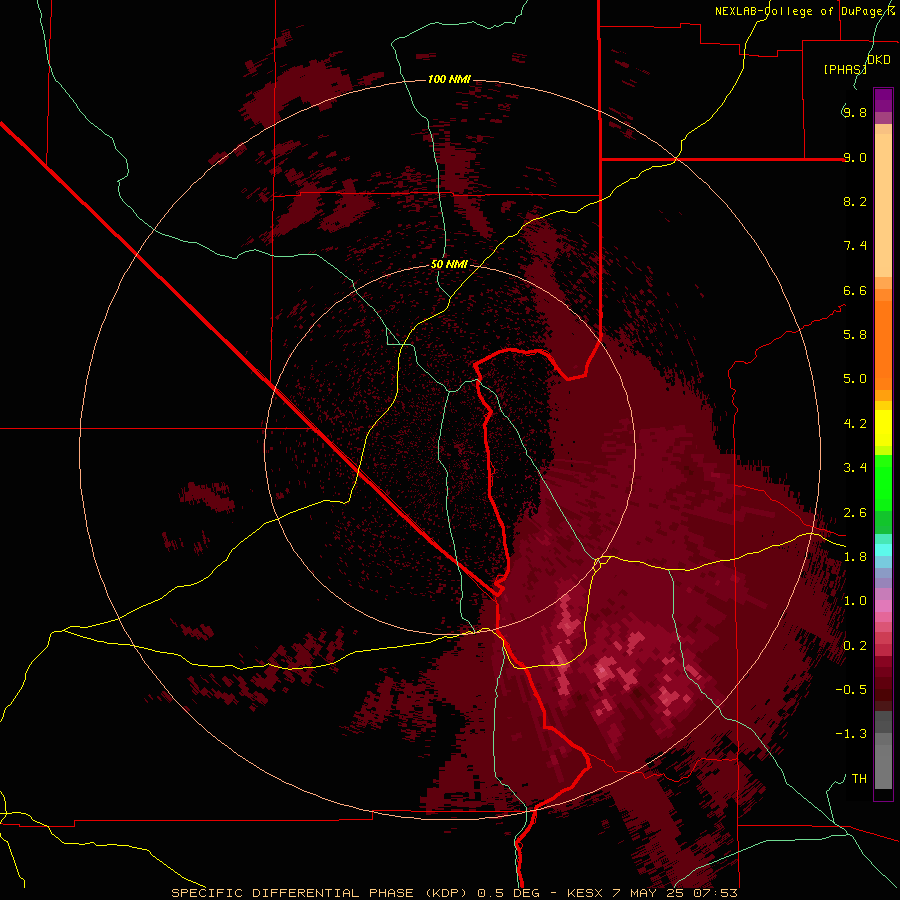
Task: Click the -0.5 value on the color scale
Action: point(851,690)
